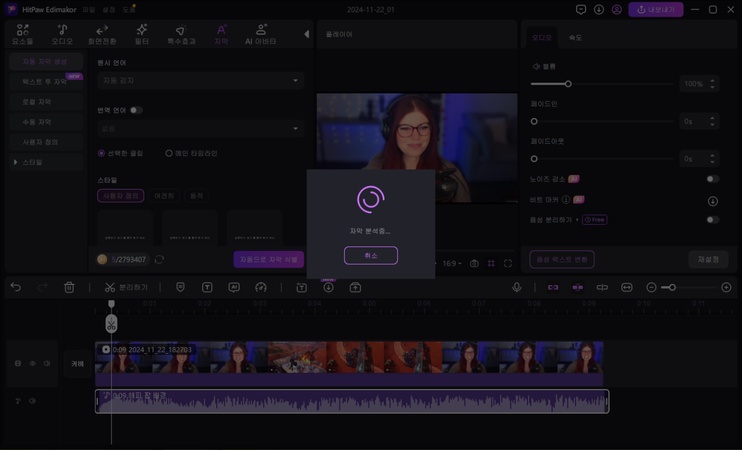
Task: Click the 볼륨 volume slider handle
Action: click(x=568, y=84)
